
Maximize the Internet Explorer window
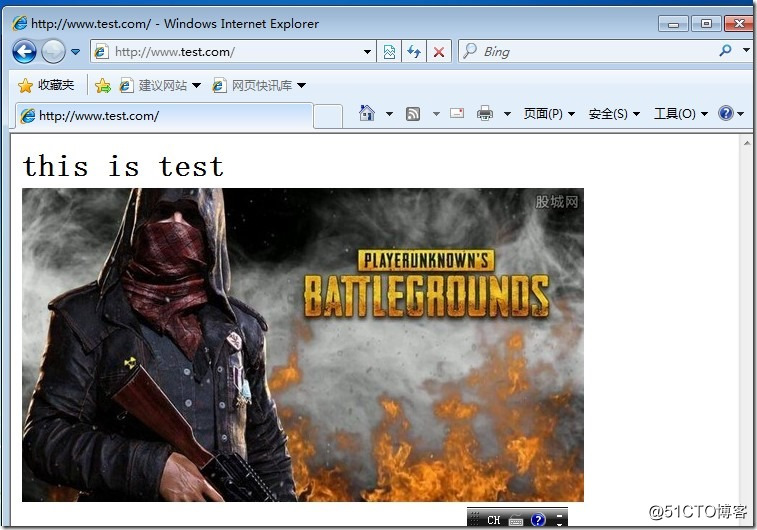click(706, 24)
